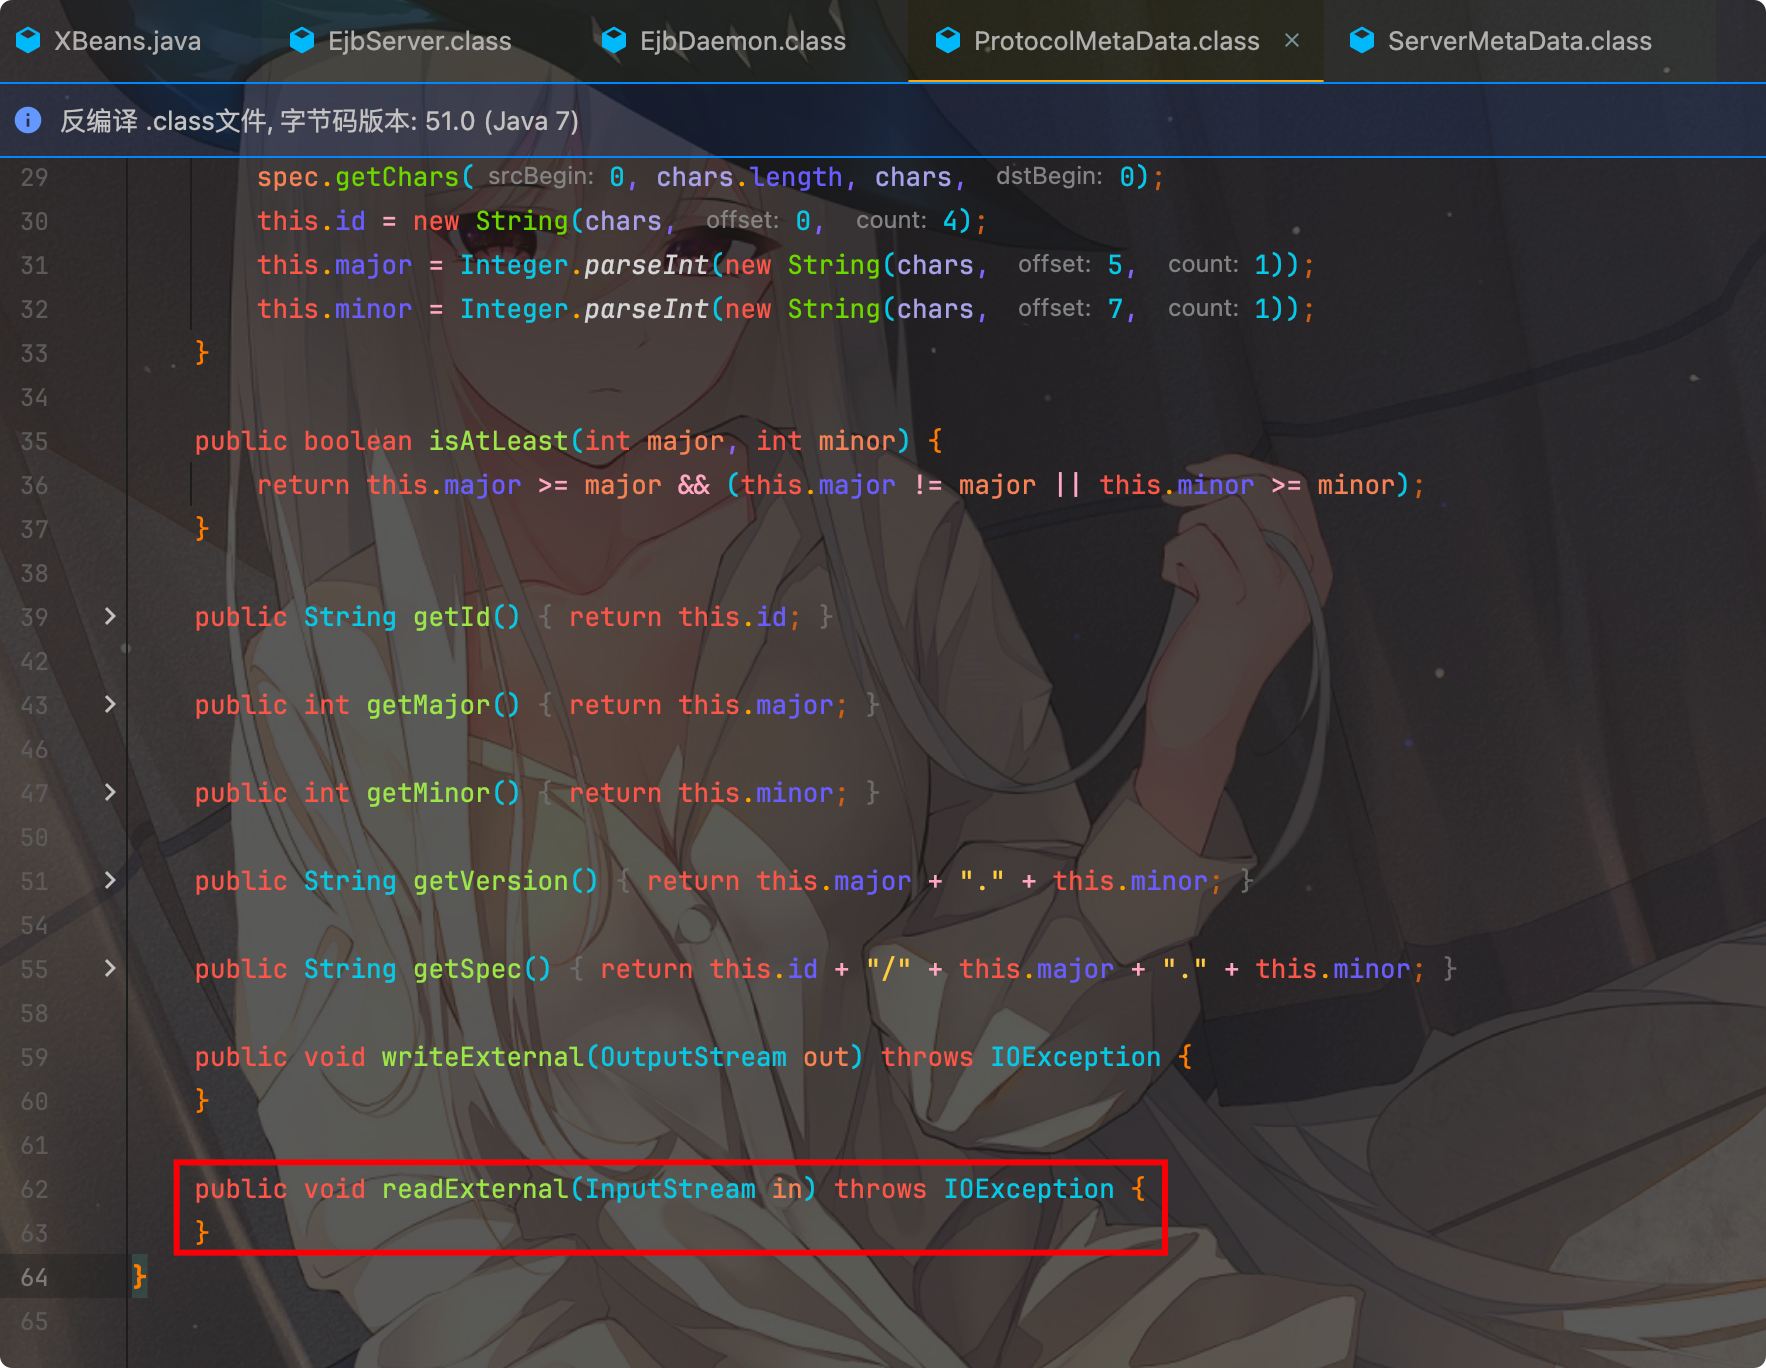Click the XBeans.java file type icon
The image size is (1766, 1368).
29,40
